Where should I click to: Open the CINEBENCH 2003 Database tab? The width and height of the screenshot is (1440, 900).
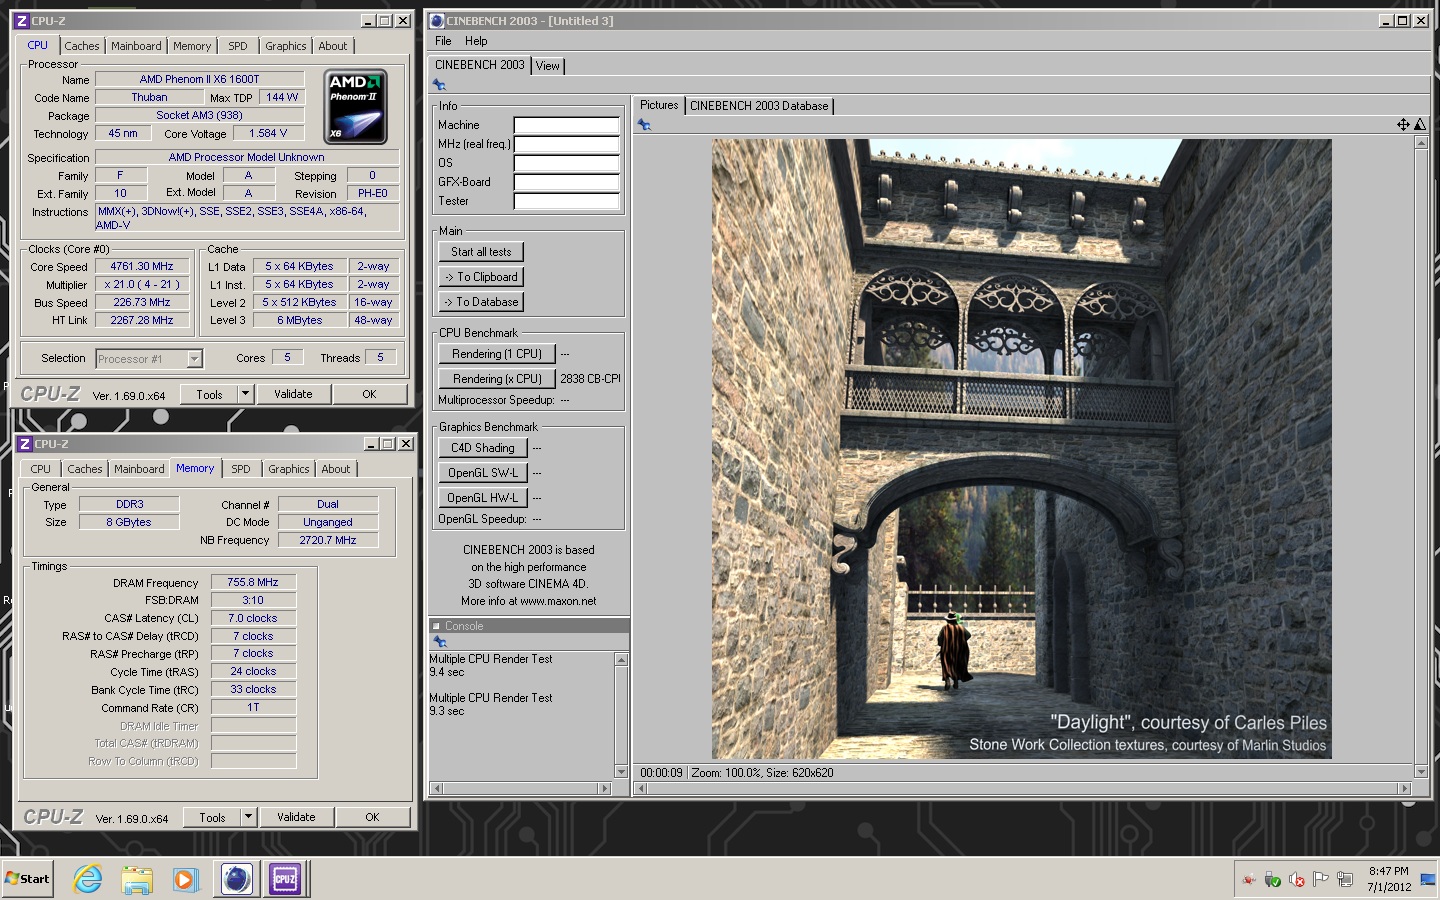759,106
